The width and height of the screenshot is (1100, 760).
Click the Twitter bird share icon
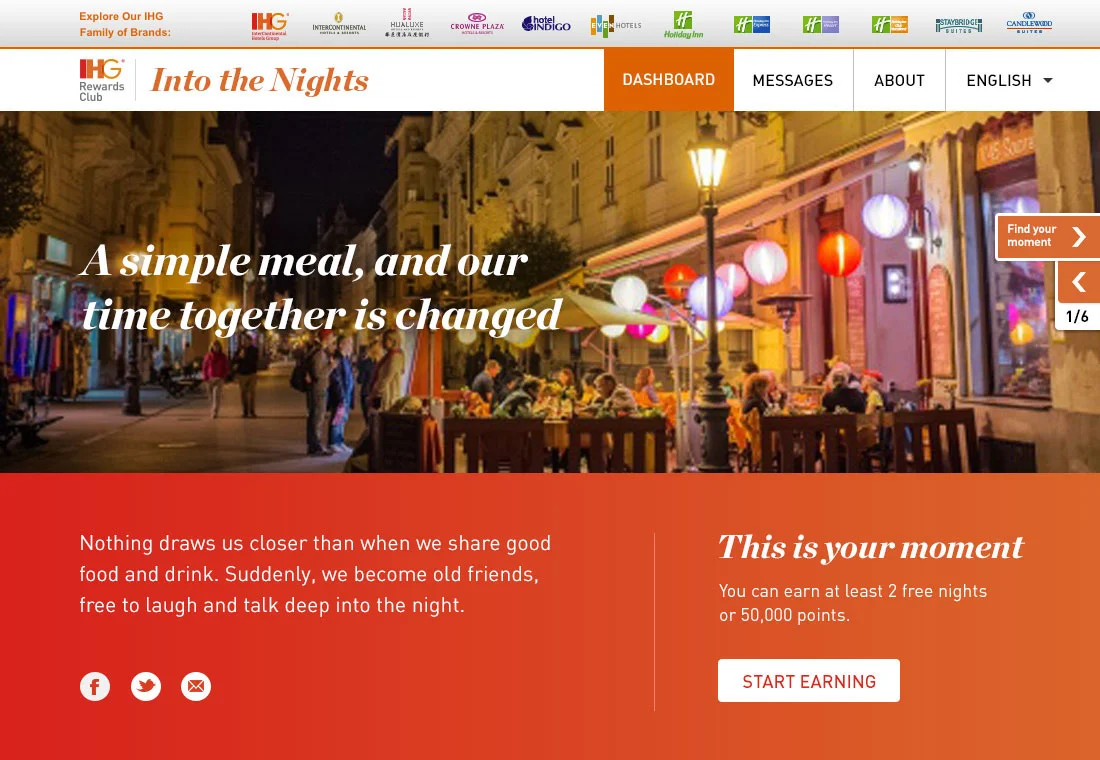[x=146, y=686]
